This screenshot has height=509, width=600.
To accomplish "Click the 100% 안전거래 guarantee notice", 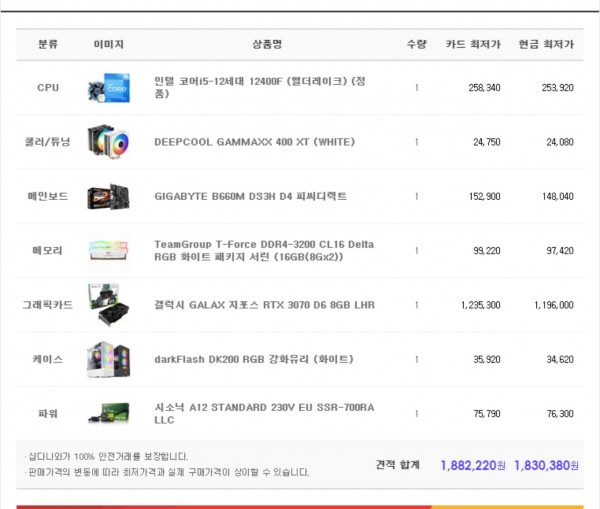I will [108, 457].
